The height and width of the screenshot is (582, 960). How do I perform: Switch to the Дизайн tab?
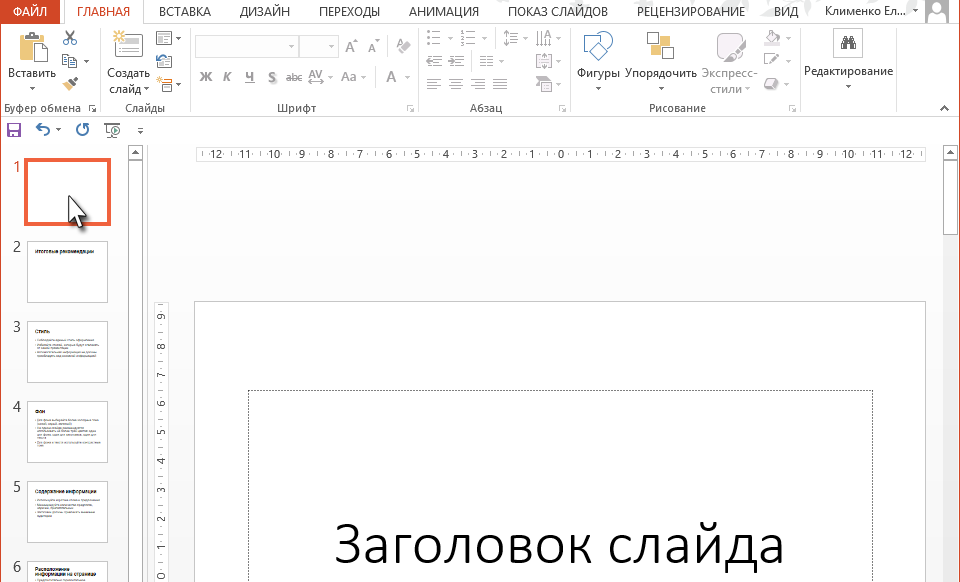[264, 12]
